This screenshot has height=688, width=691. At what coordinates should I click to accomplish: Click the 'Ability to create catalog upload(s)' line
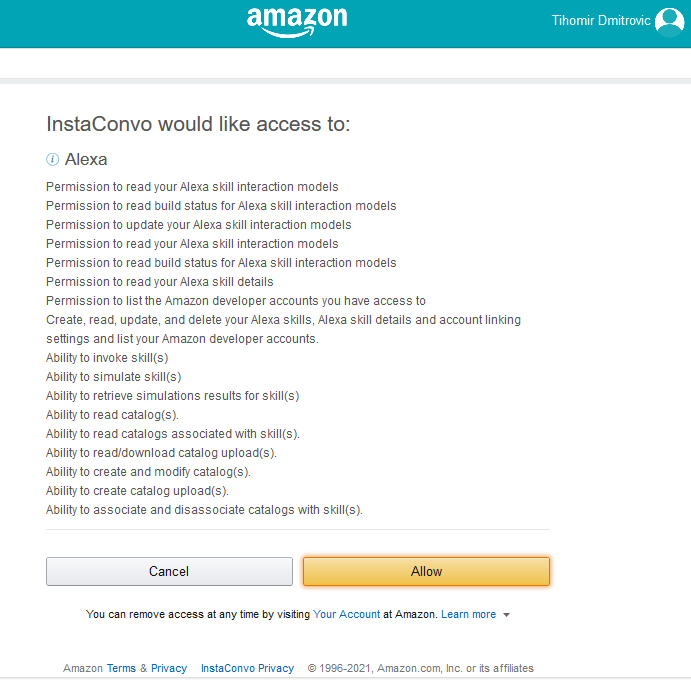[x=137, y=491]
